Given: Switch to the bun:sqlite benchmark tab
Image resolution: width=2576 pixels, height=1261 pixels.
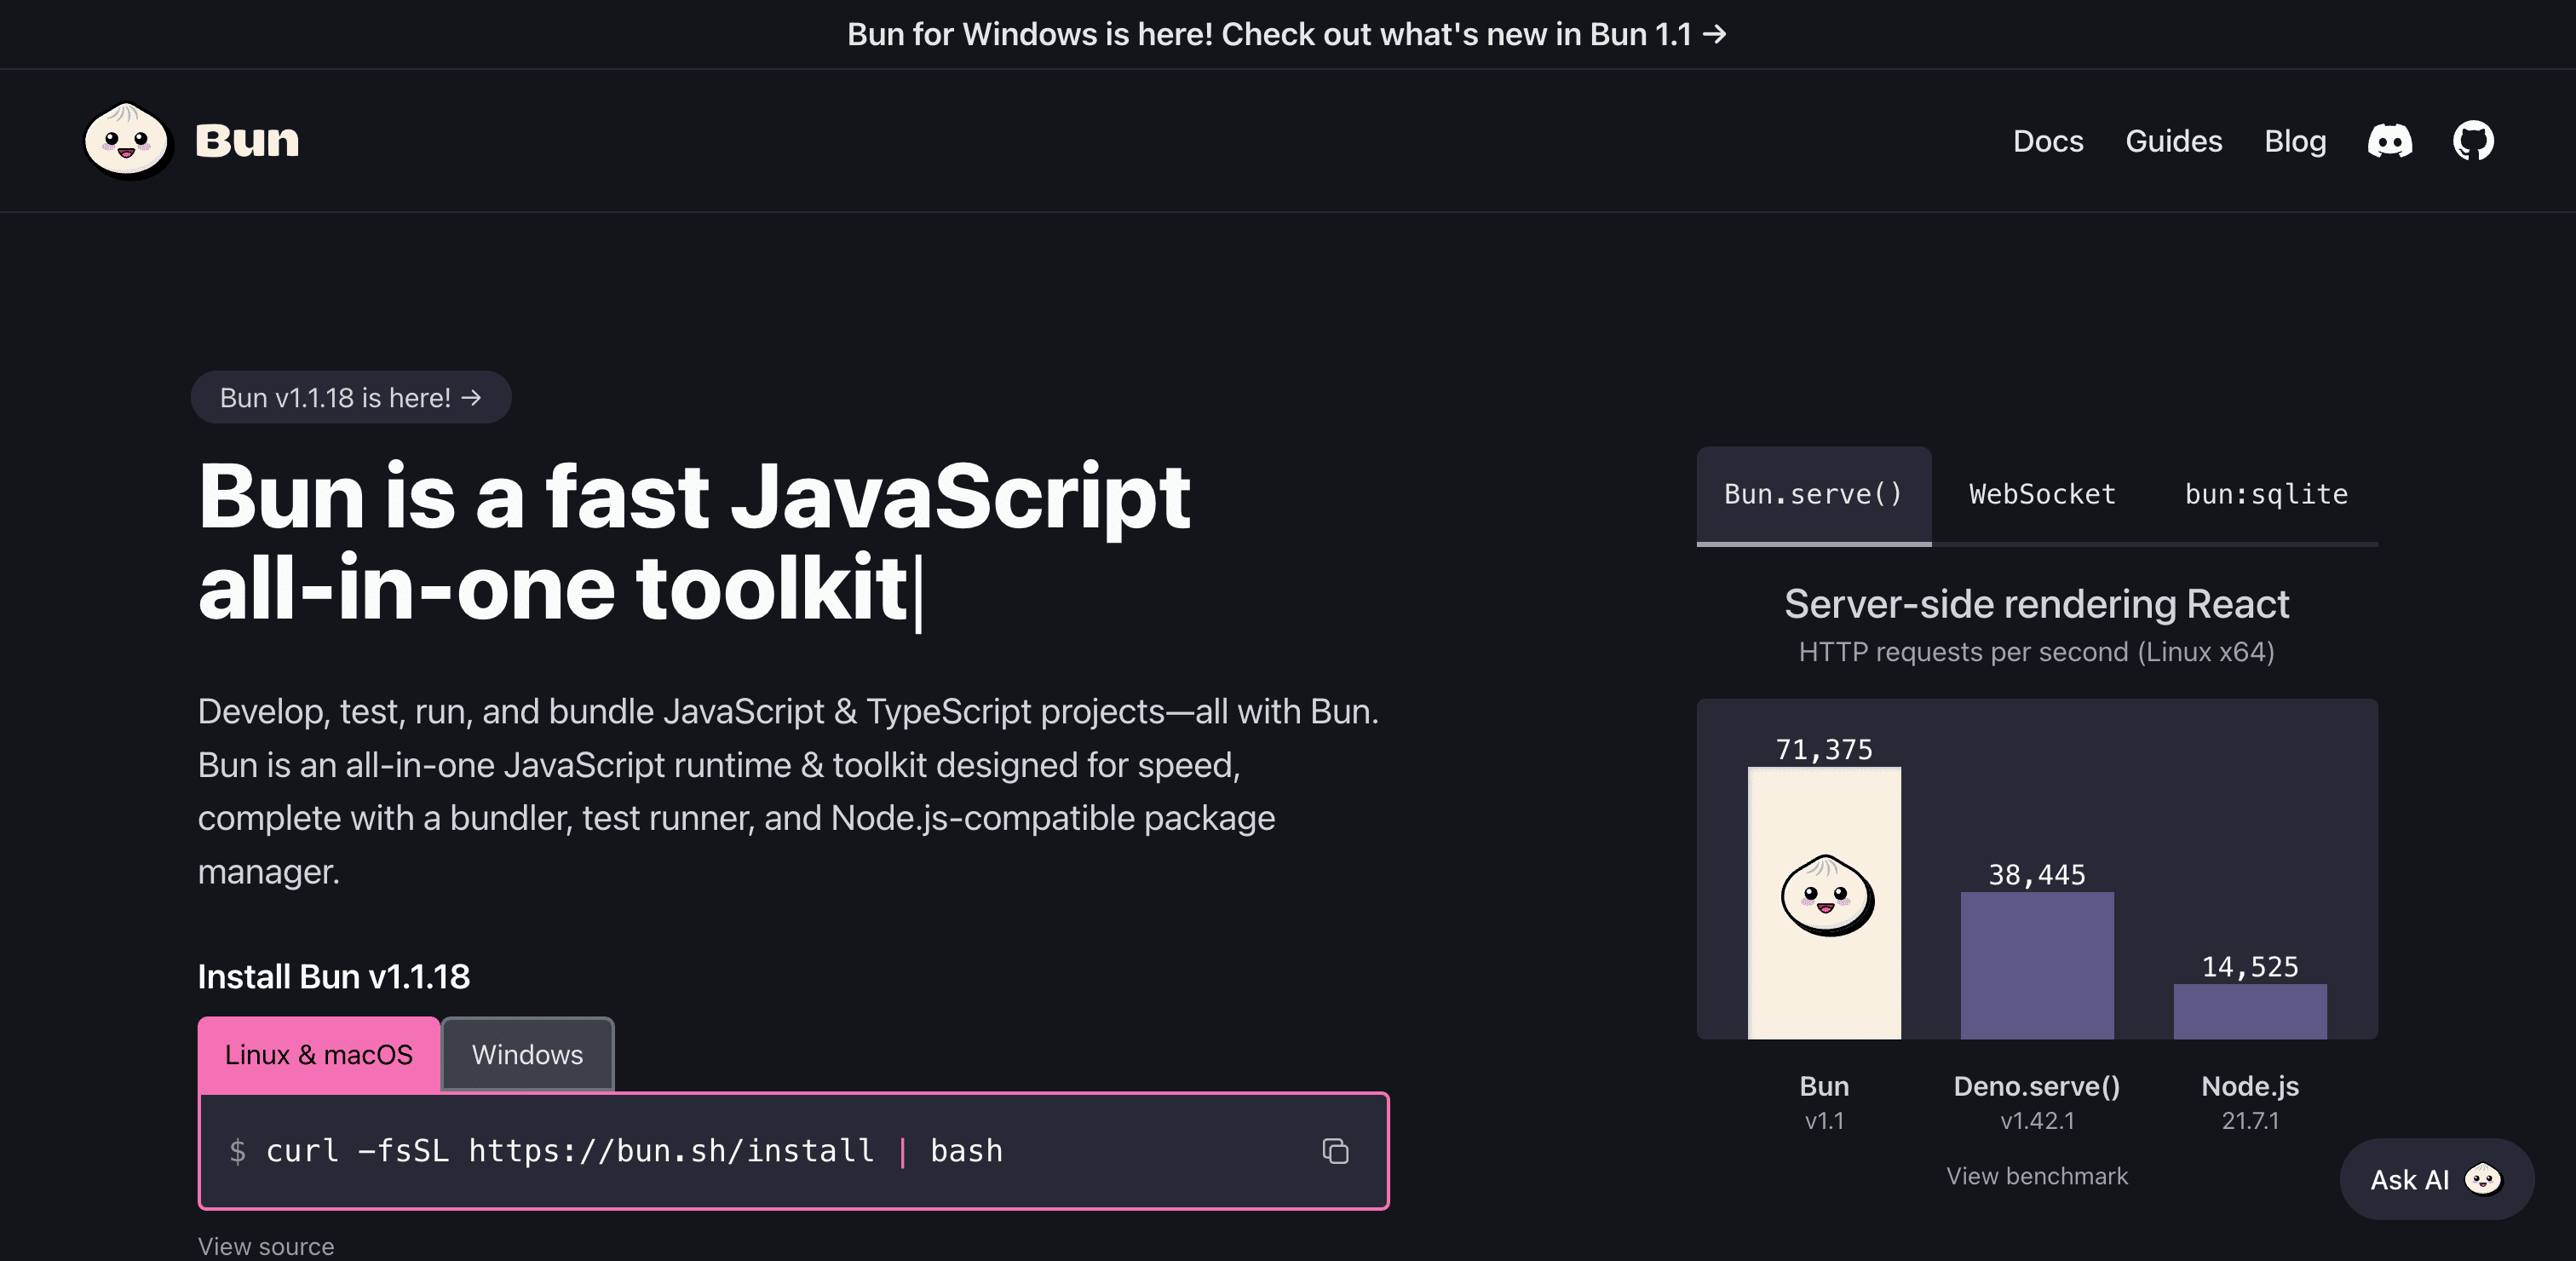Looking at the screenshot, I should [x=2265, y=494].
